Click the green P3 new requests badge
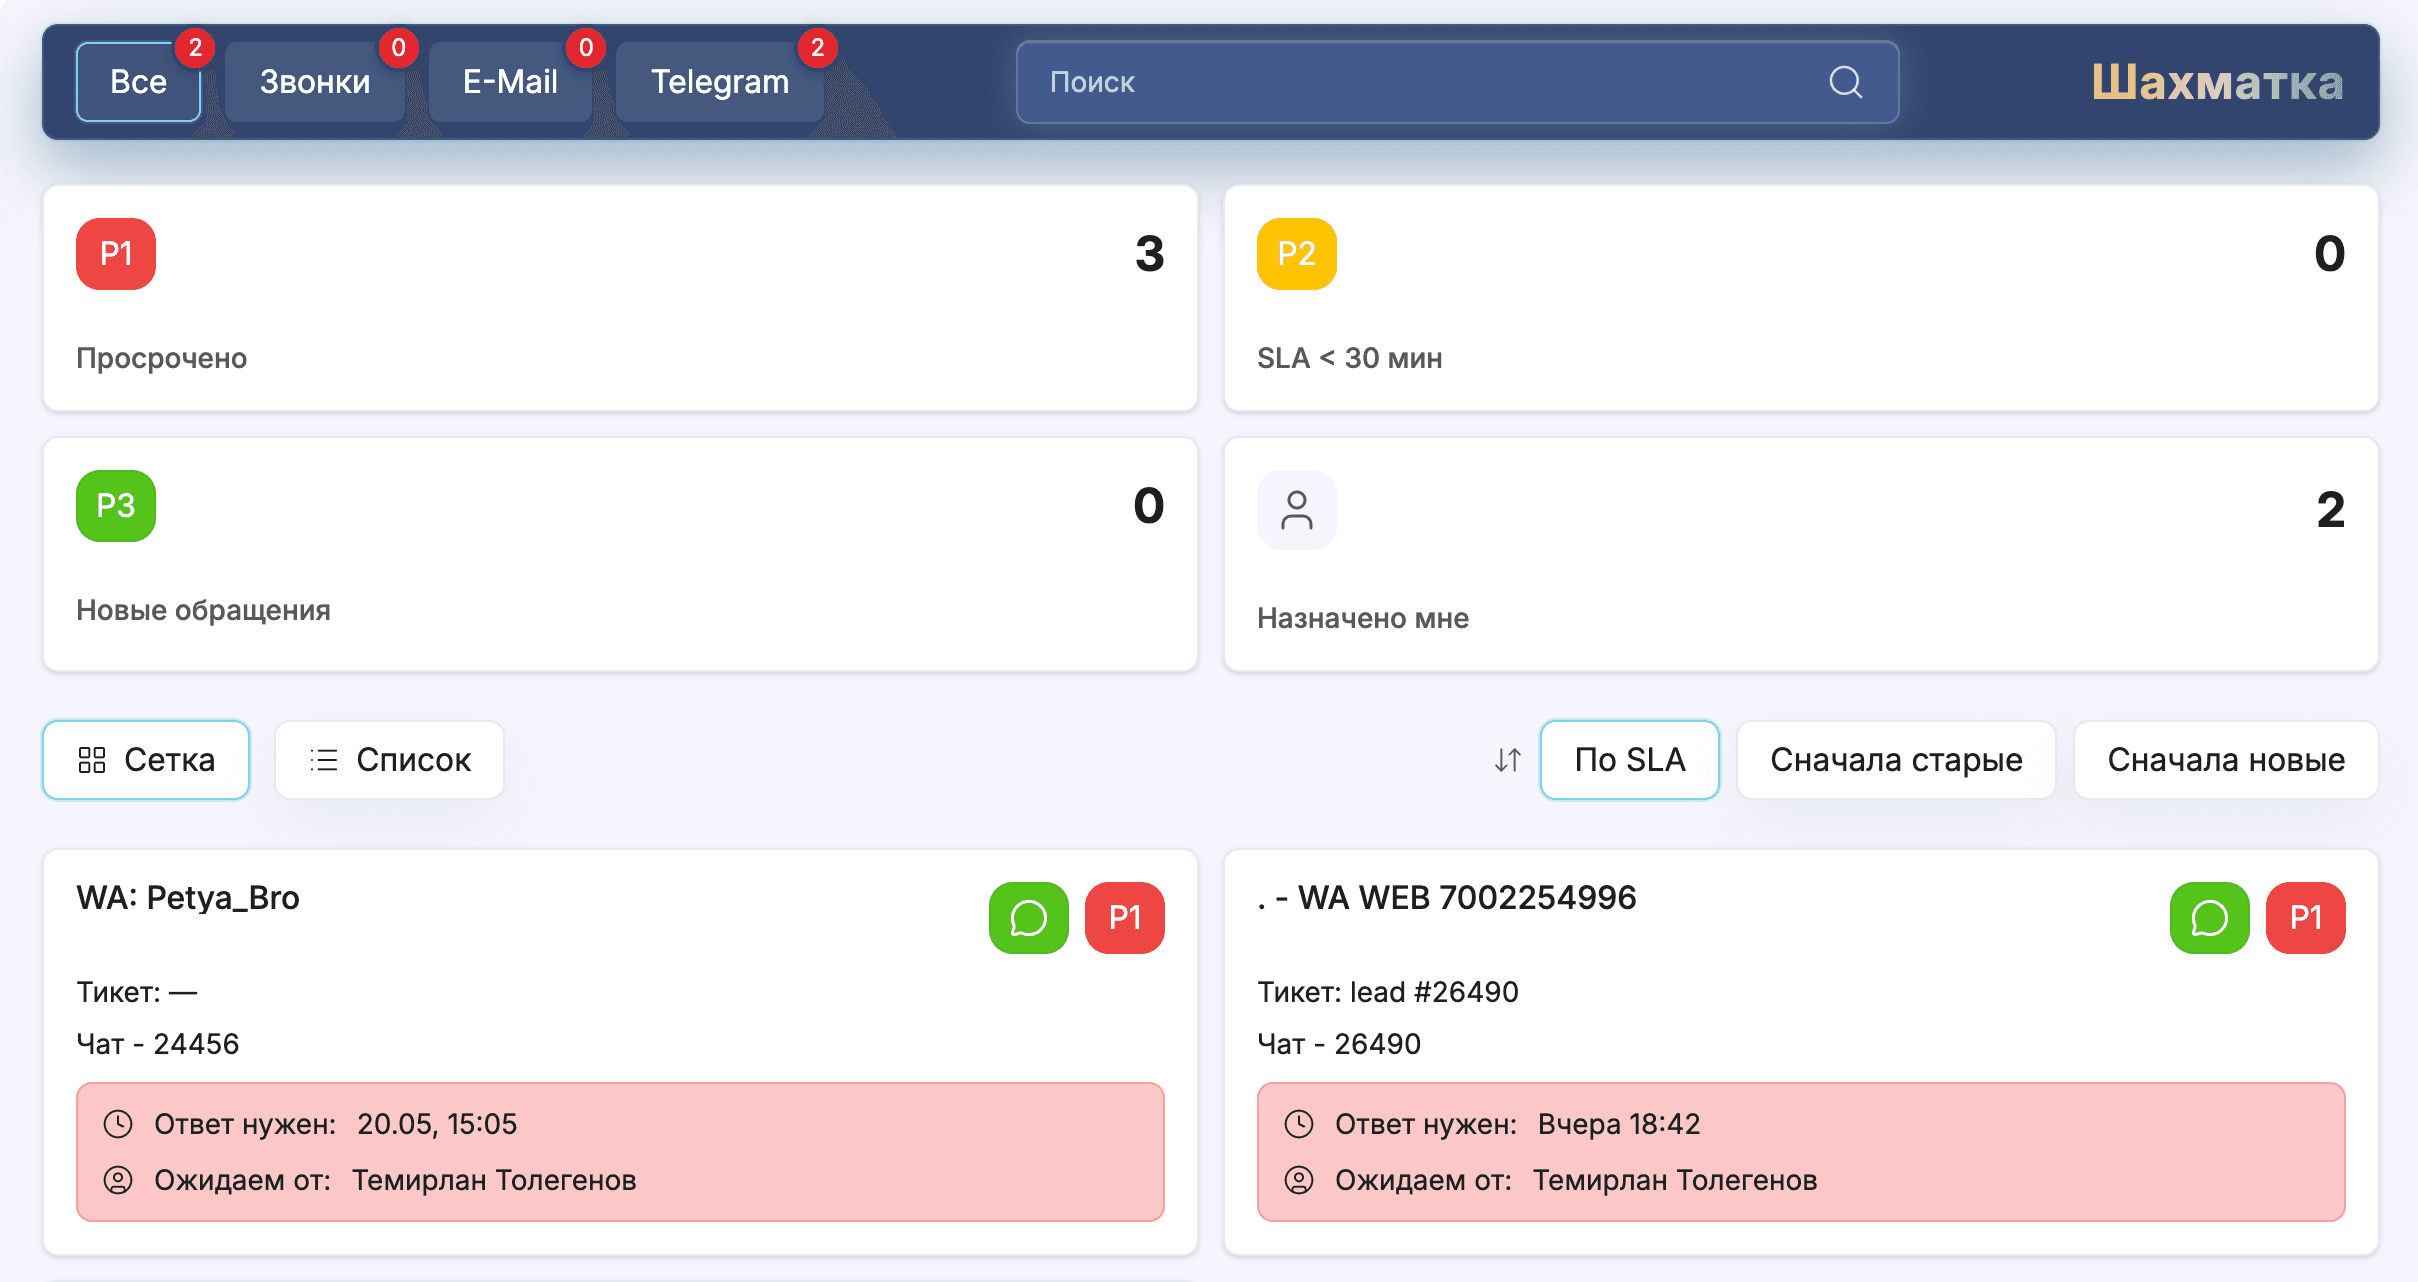 116,506
